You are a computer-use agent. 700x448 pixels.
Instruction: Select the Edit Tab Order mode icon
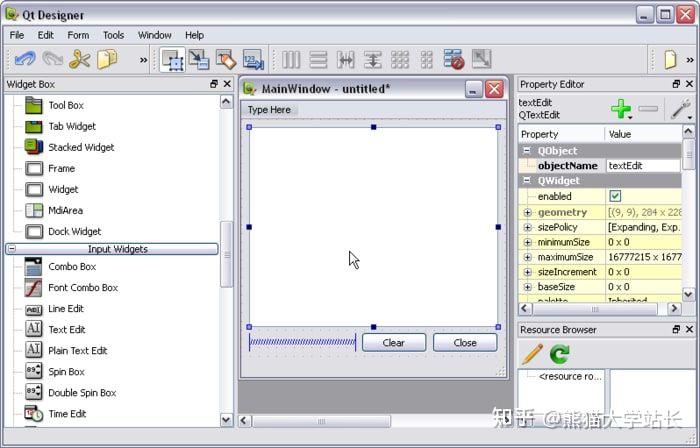click(253, 59)
